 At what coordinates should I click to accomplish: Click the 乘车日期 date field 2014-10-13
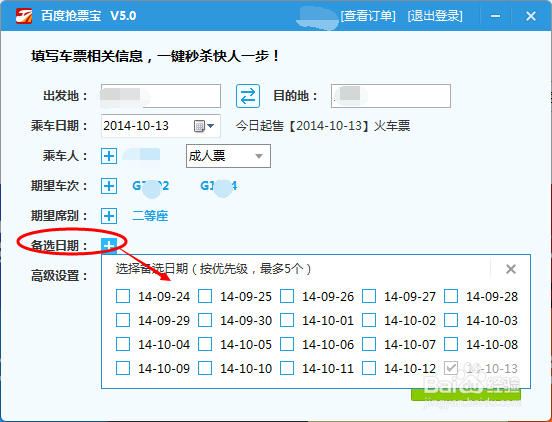click(161, 126)
